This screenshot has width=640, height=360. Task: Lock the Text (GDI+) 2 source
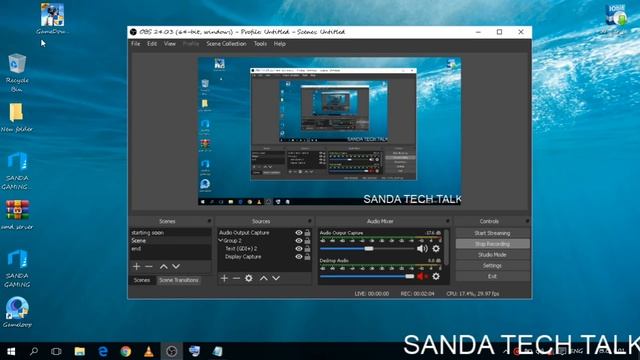tap(307, 249)
